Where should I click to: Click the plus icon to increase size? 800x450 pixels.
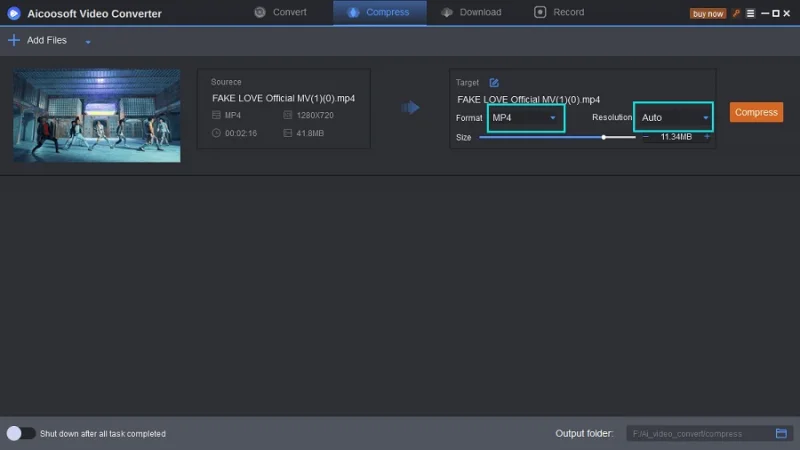point(707,137)
